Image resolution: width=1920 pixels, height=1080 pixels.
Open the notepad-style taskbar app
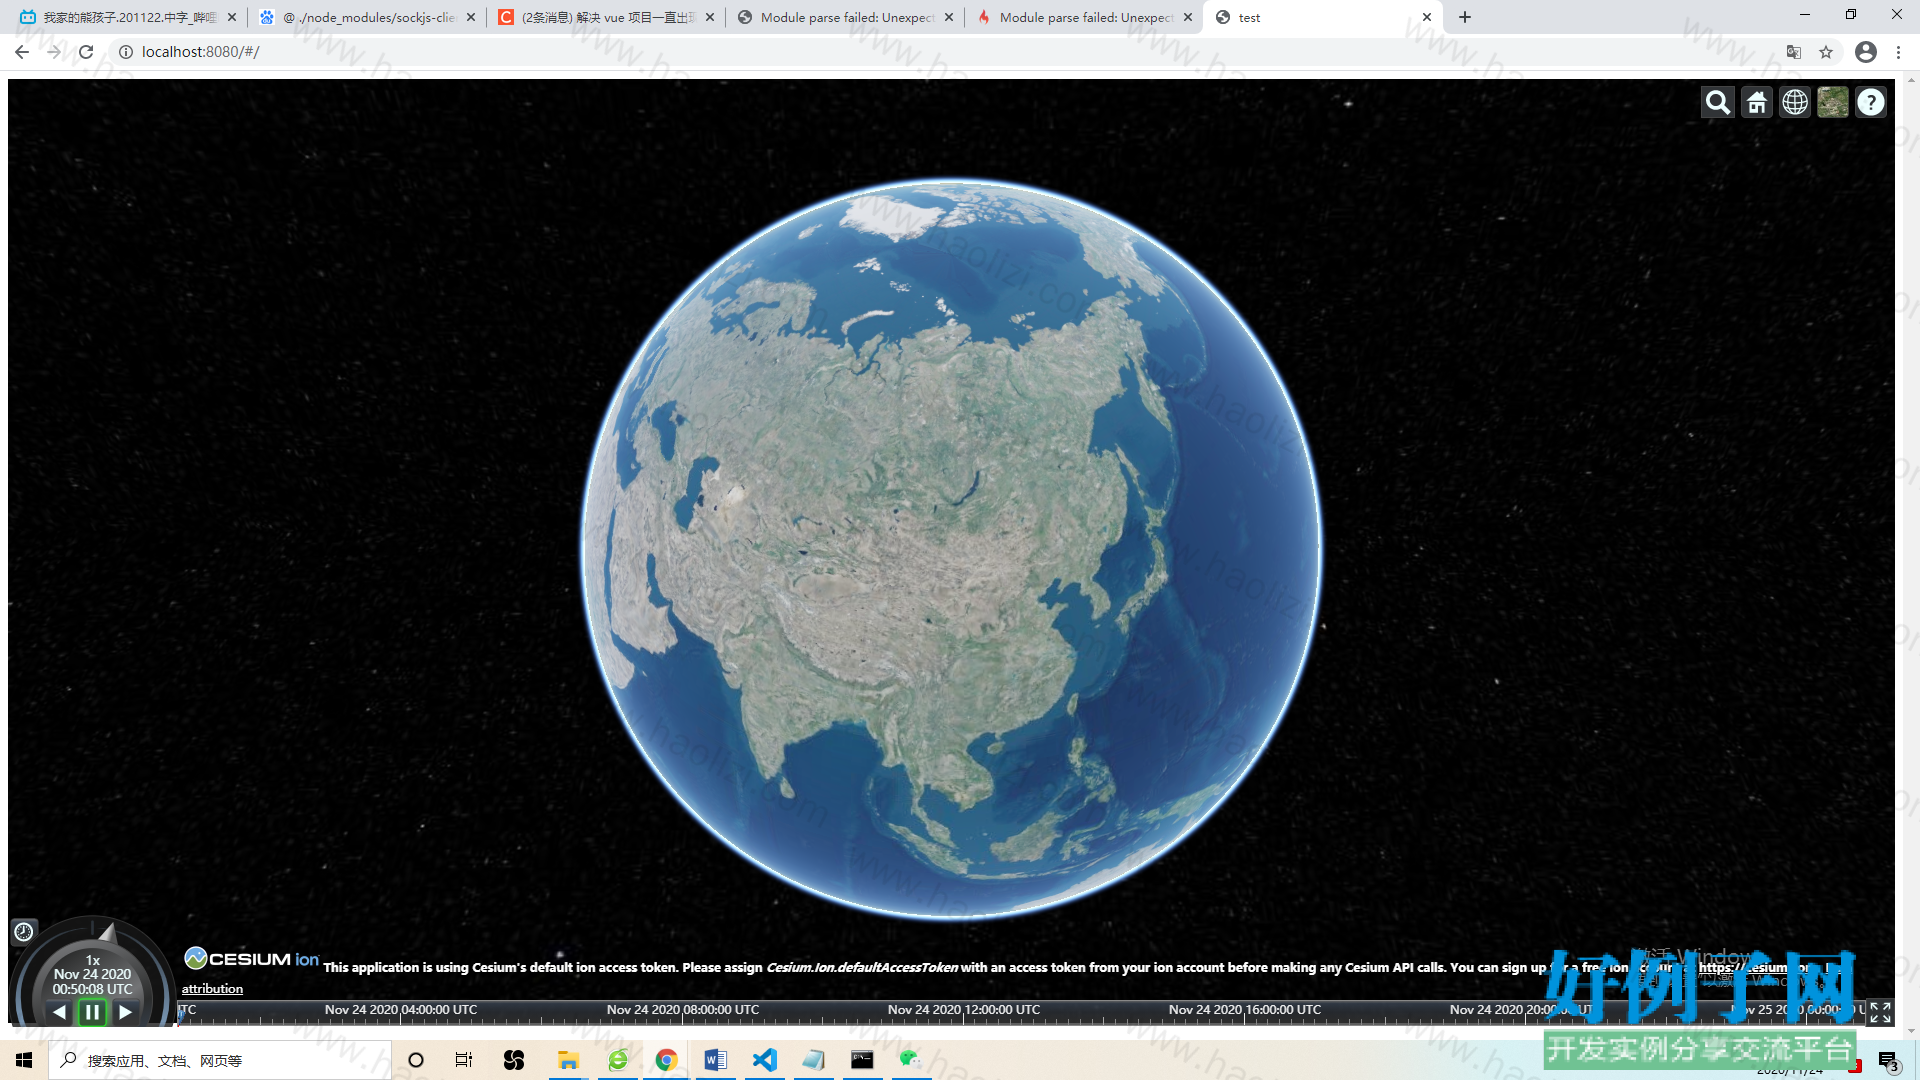tap(813, 1060)
